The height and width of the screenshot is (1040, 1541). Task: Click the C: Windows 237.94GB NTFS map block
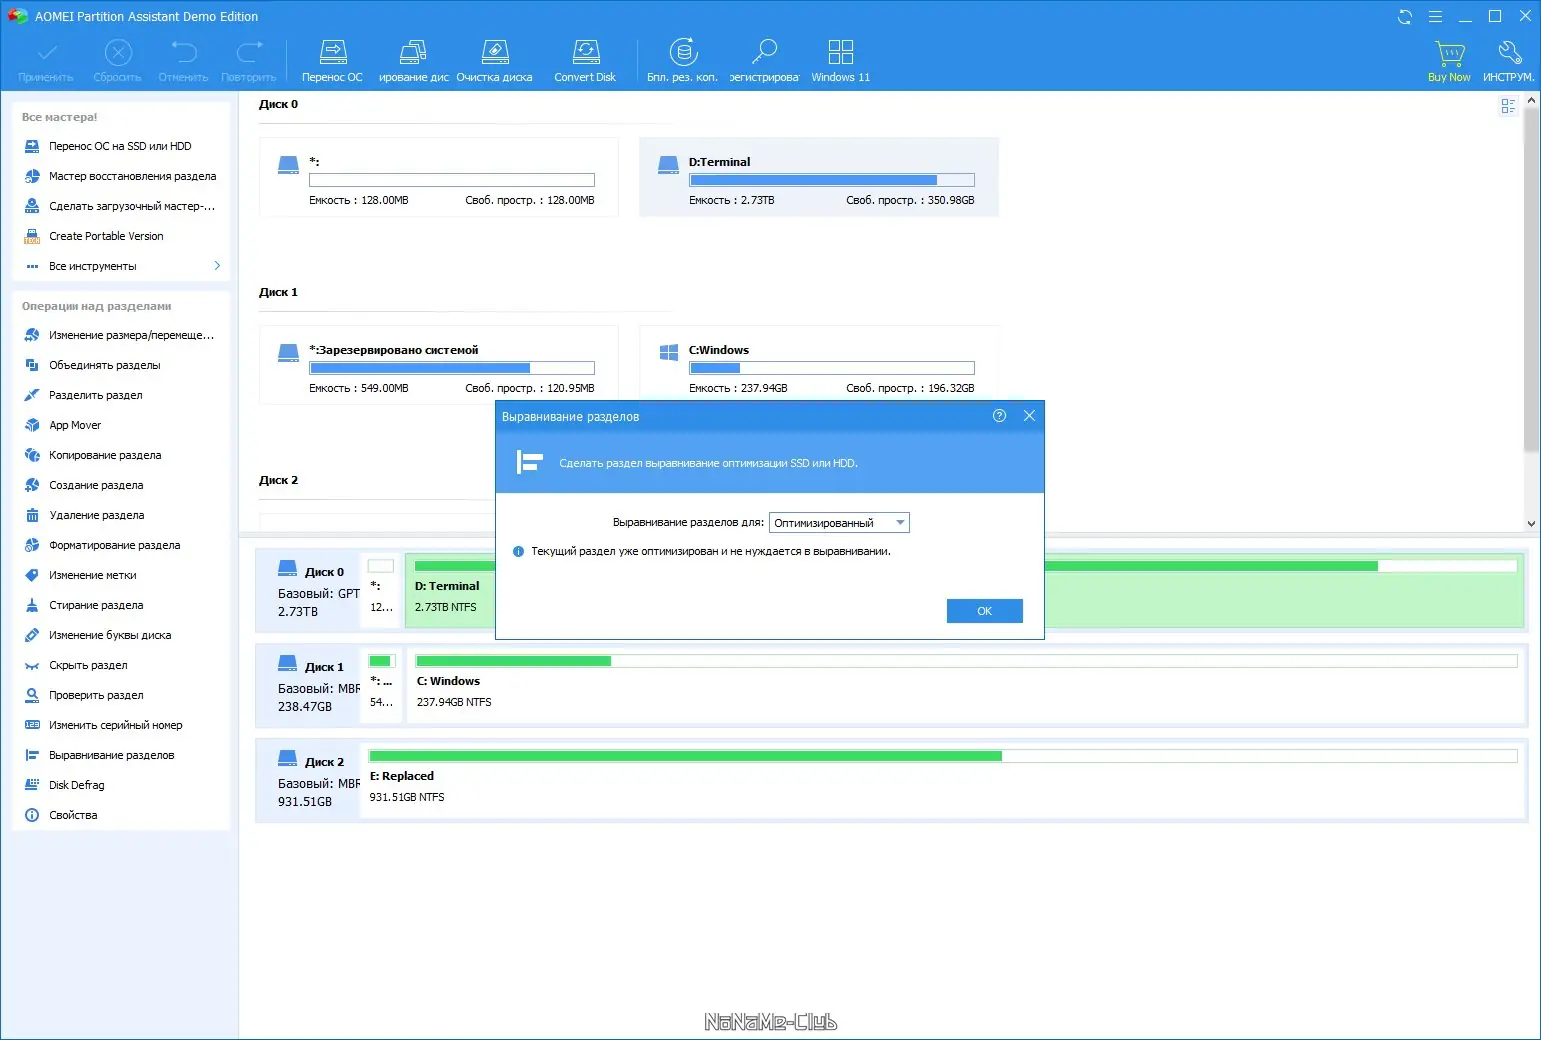[x=966, y=685]
